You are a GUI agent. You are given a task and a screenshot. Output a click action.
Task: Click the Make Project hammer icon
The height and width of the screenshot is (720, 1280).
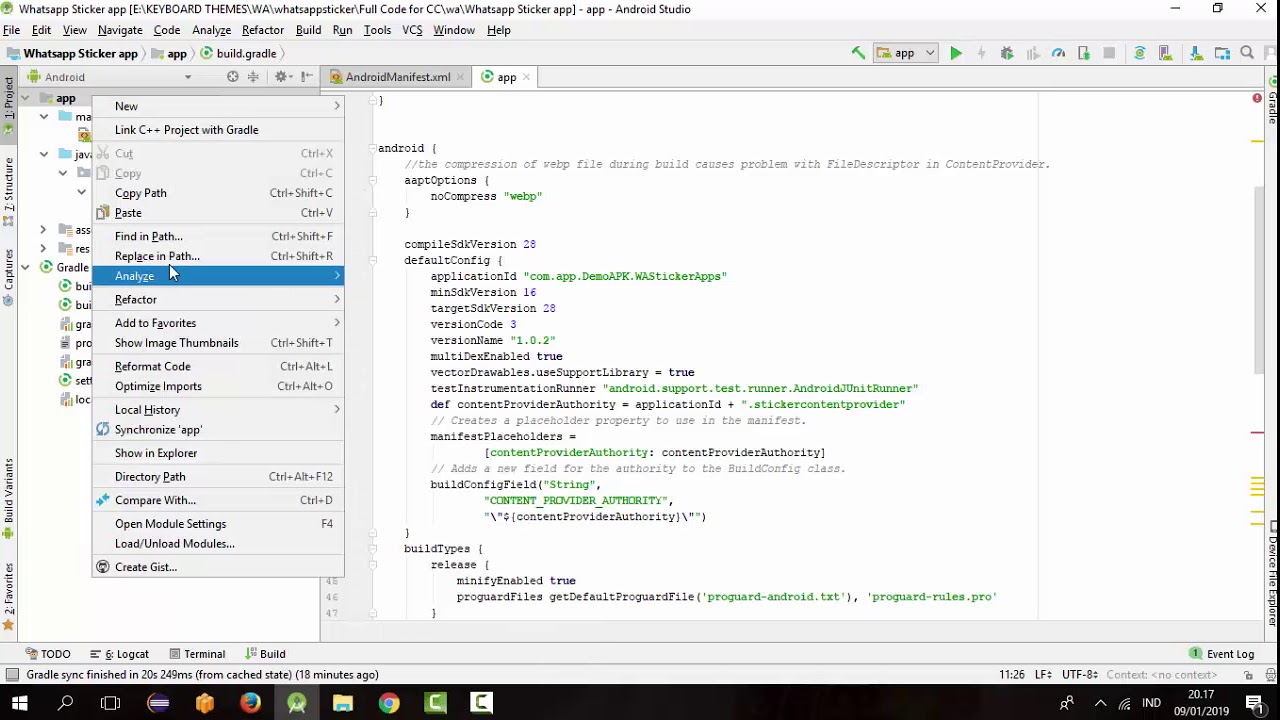point(858,53)
